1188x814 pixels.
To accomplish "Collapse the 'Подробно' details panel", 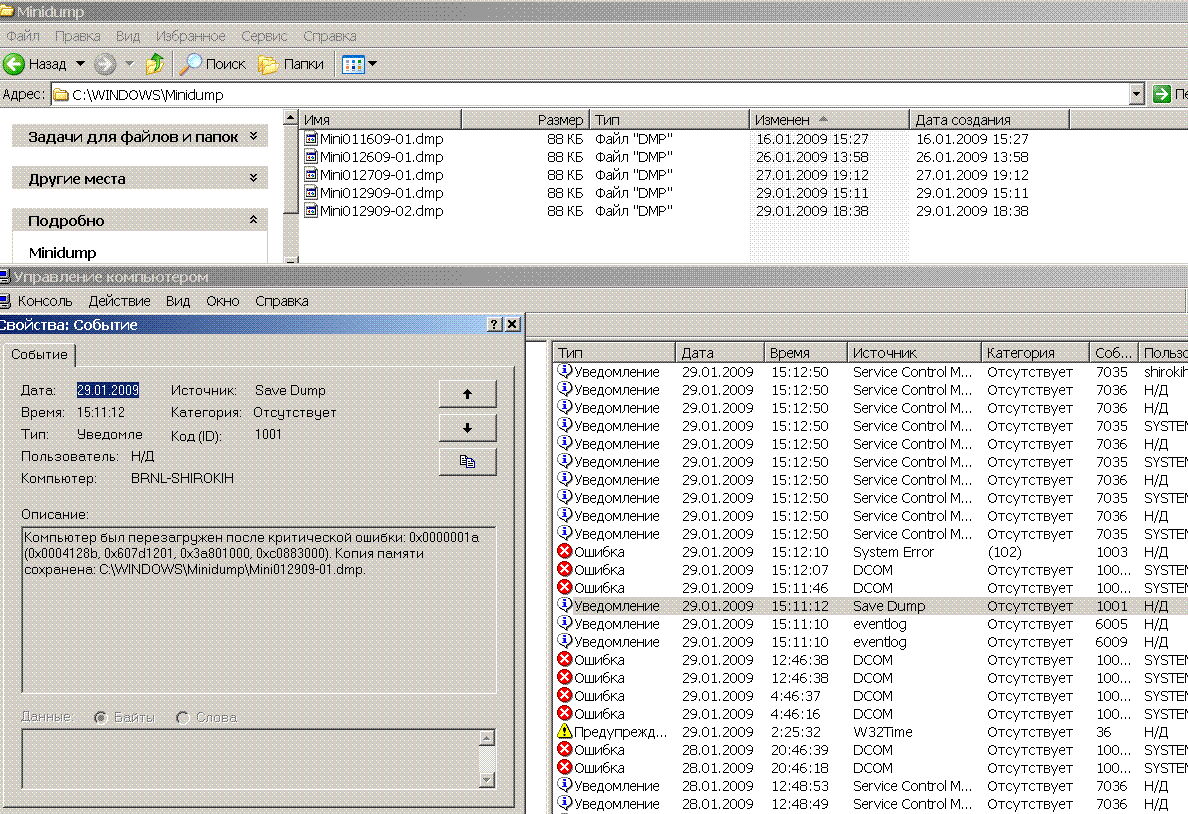I will click(x=253, y=220).
